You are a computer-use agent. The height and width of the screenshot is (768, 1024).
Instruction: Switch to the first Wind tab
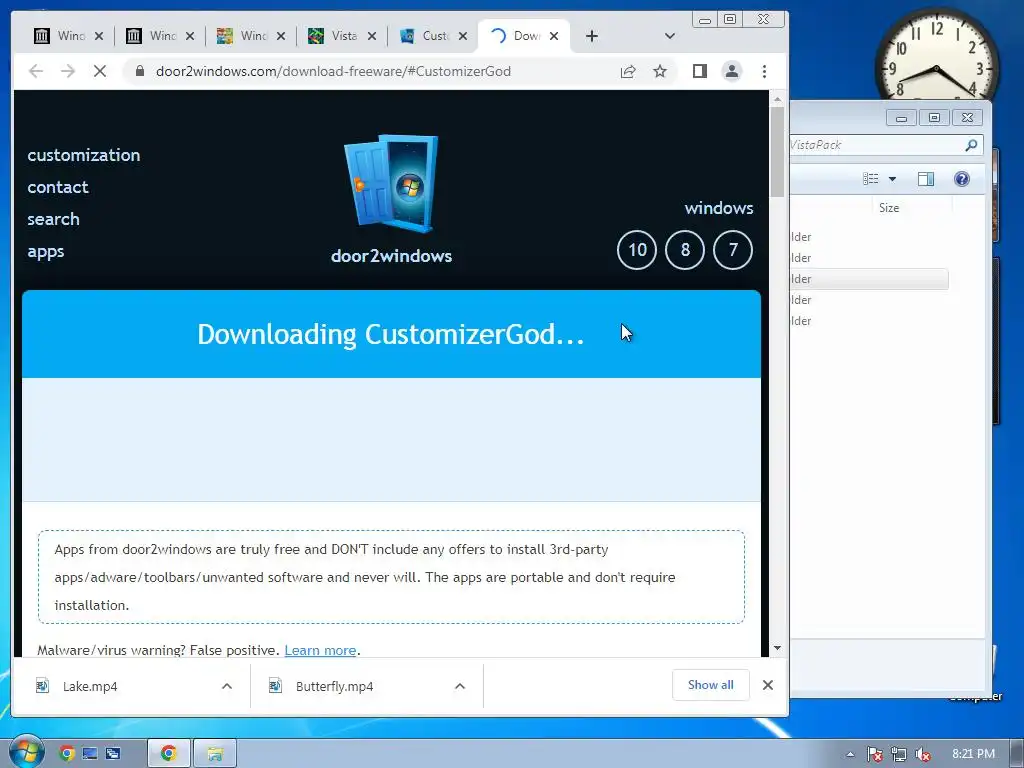click(61, 36)
